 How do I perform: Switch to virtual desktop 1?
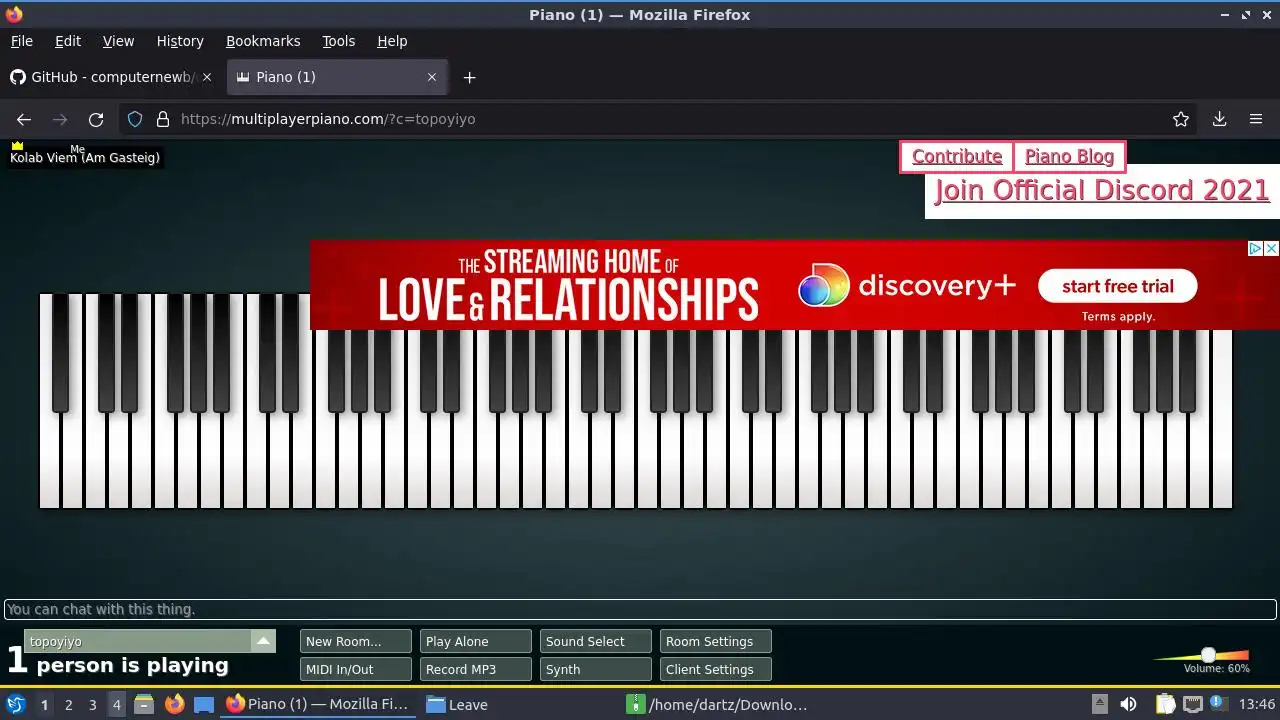pos(44,704)
